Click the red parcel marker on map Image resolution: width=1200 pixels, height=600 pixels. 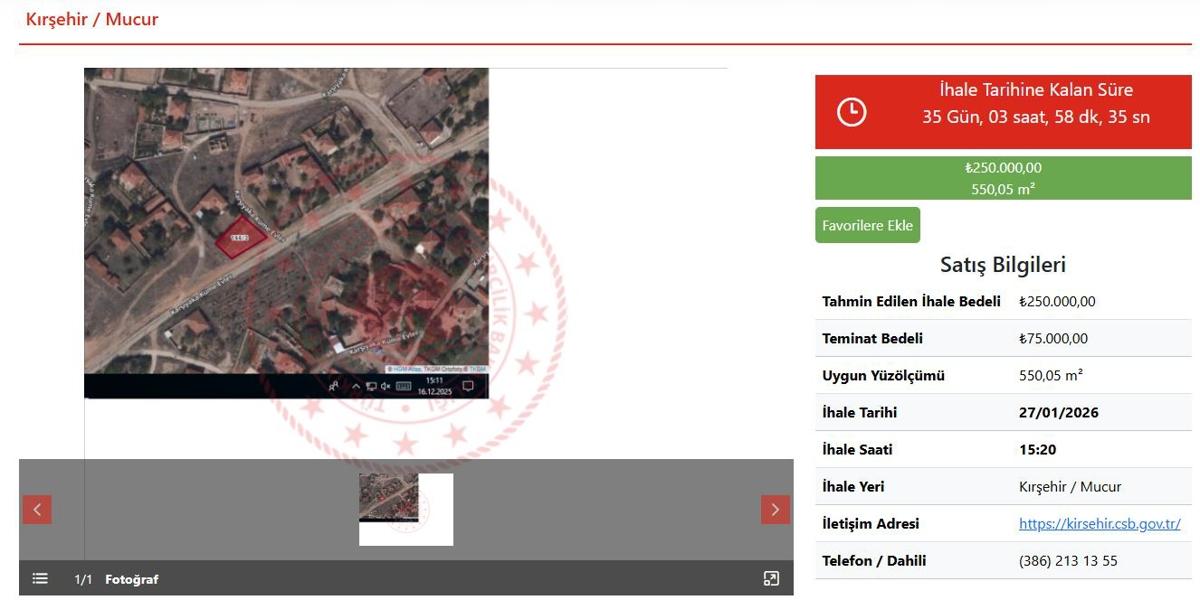(x=243, y=238)
